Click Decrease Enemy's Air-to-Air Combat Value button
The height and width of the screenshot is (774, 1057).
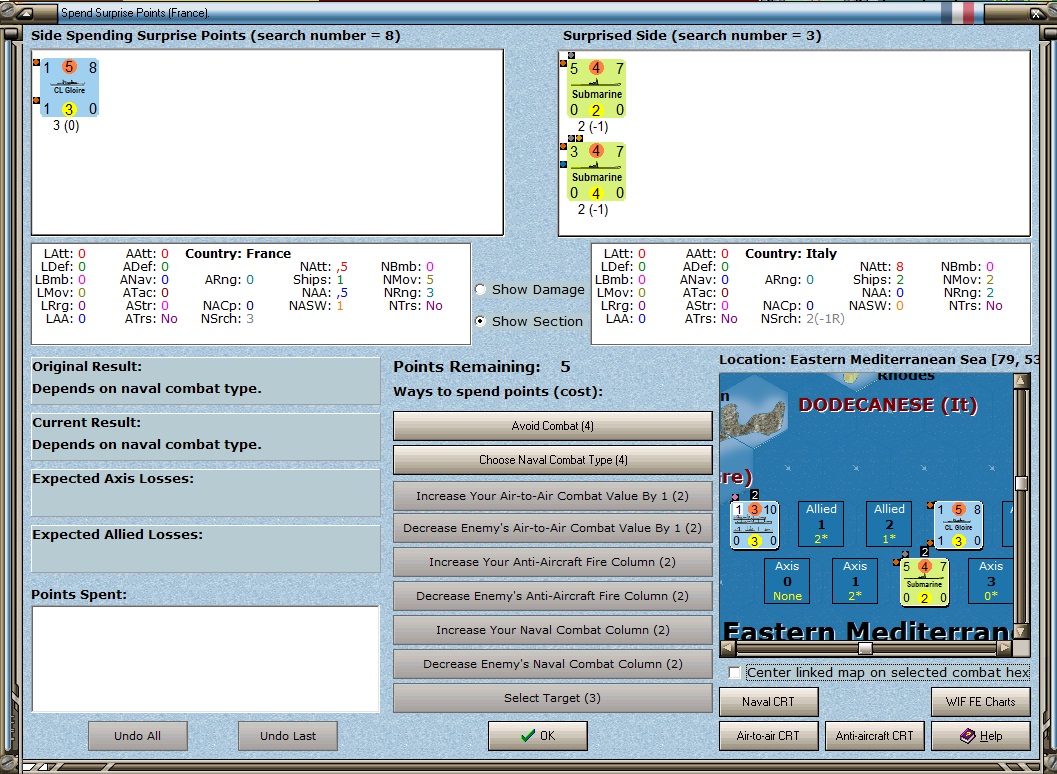(553, 528)
